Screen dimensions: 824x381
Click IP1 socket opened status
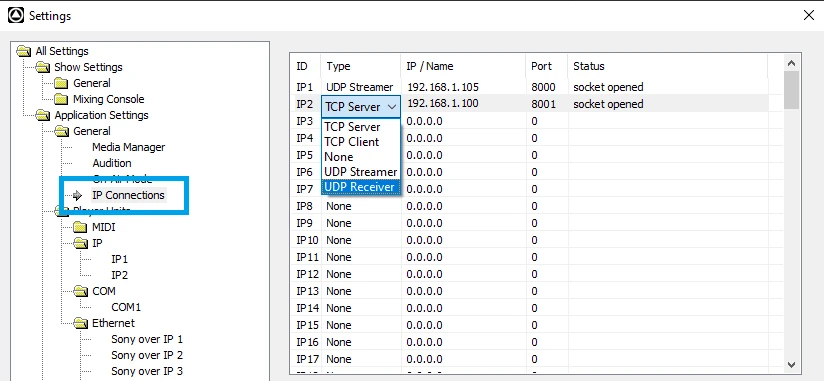[608, 87]
